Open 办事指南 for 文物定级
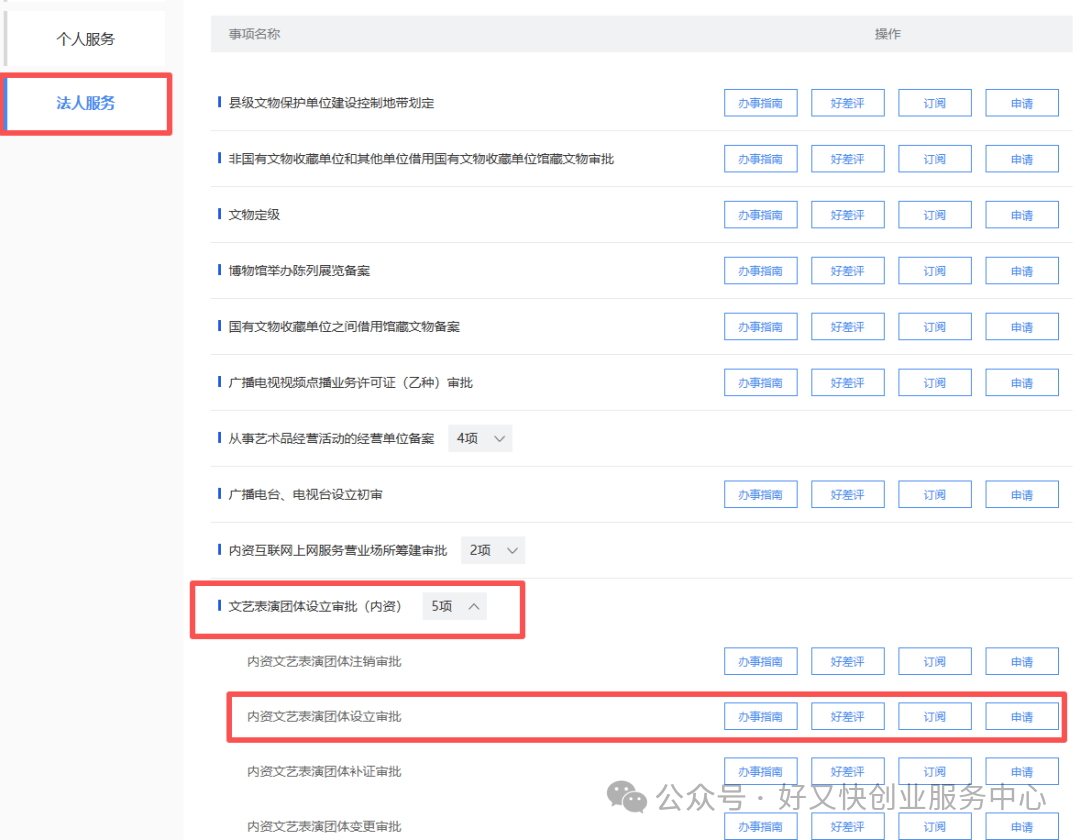Image resolution: width=1080 pixels, height=840 pixels. point(760,215)
